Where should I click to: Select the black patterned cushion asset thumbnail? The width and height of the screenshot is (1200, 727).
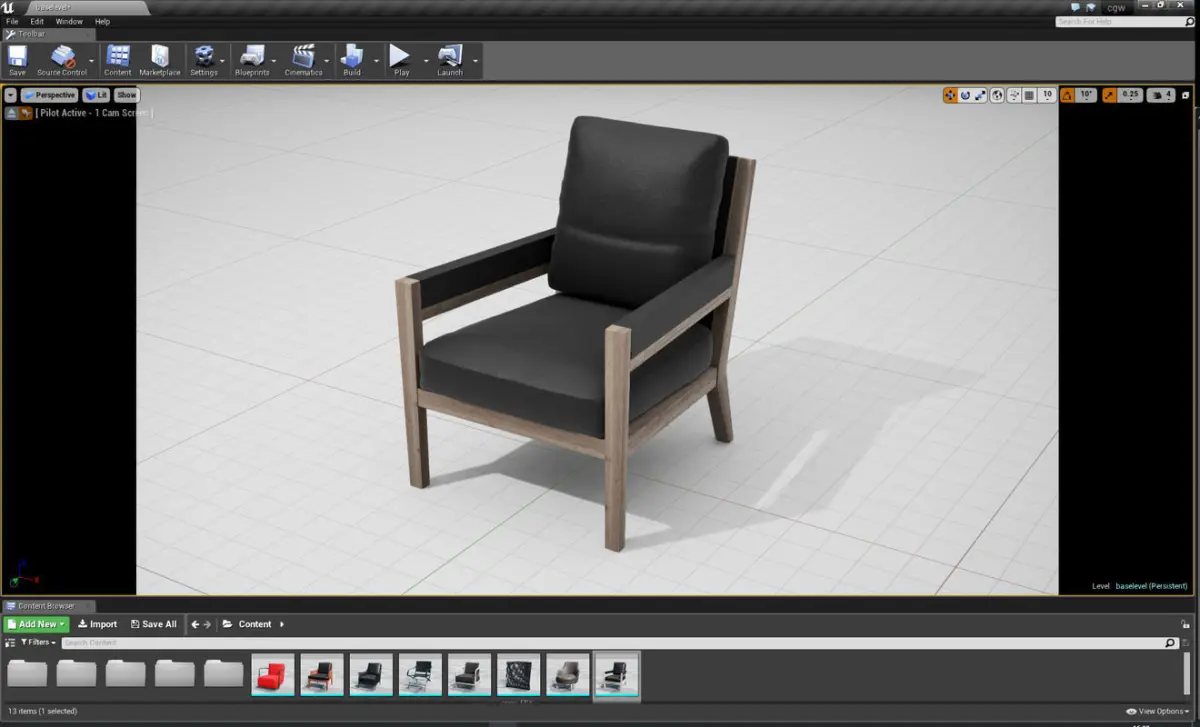(519, 675)
